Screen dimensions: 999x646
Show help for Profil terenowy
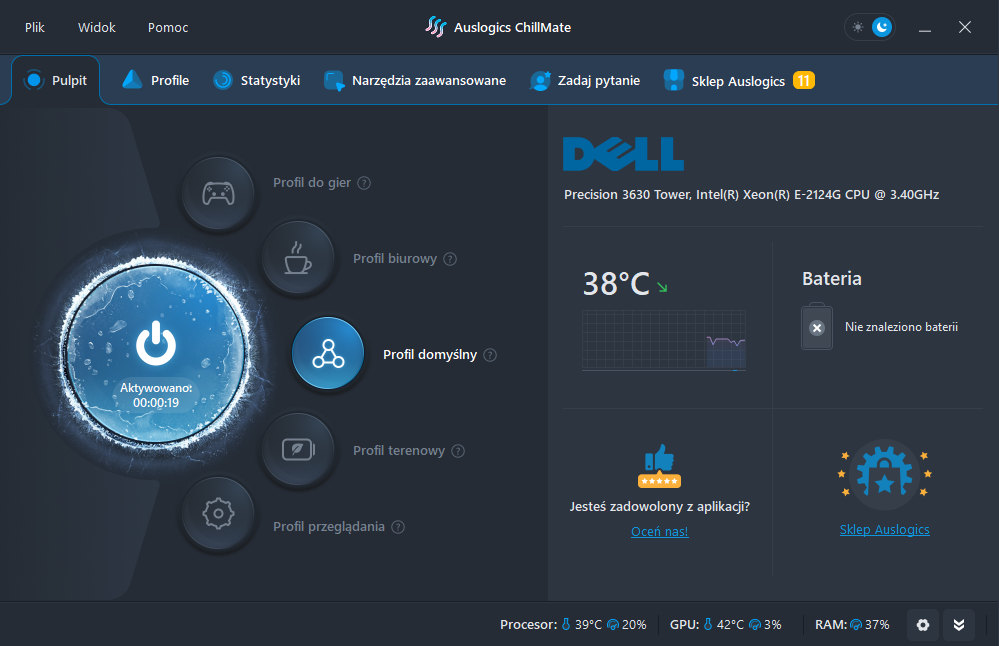coord(458,451)
